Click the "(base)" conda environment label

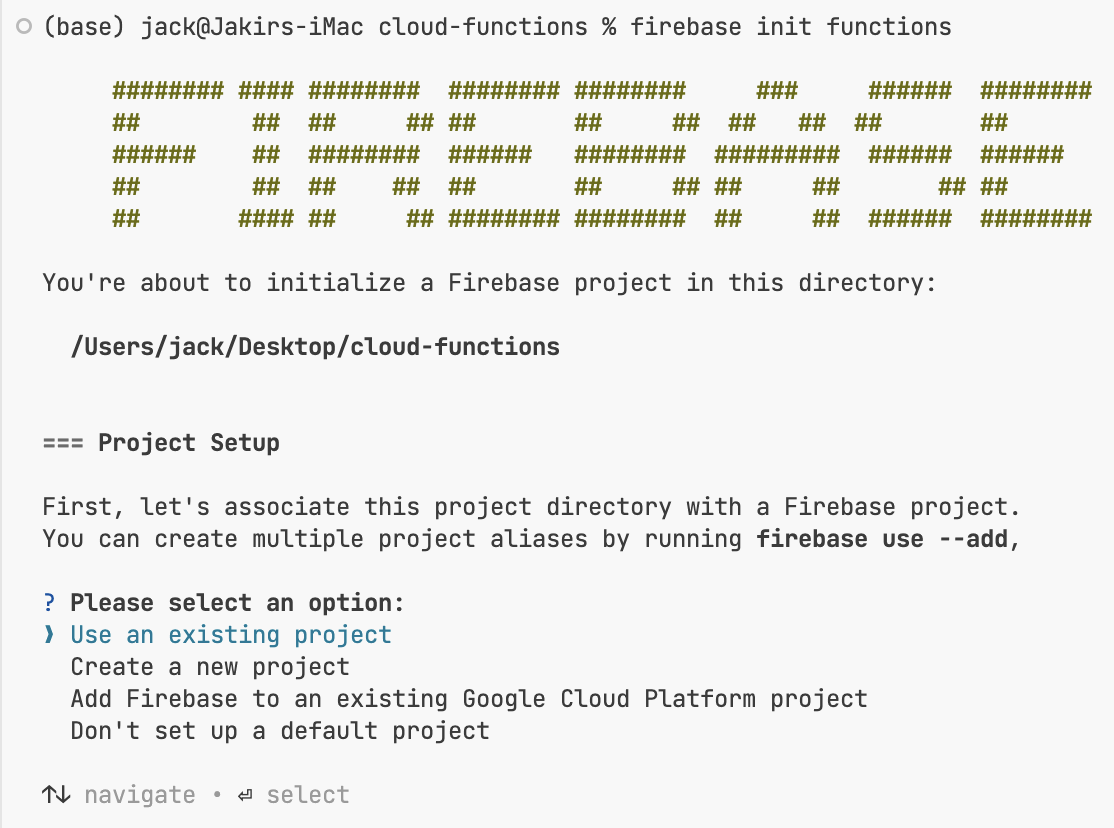[x=84, y=27]
